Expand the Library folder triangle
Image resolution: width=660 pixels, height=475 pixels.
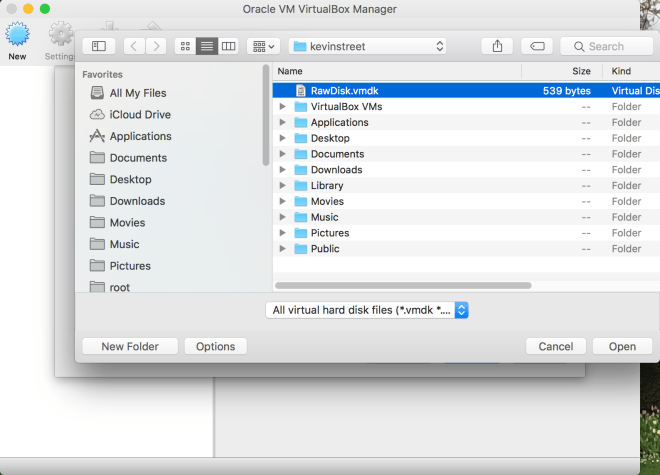[282, 186]
